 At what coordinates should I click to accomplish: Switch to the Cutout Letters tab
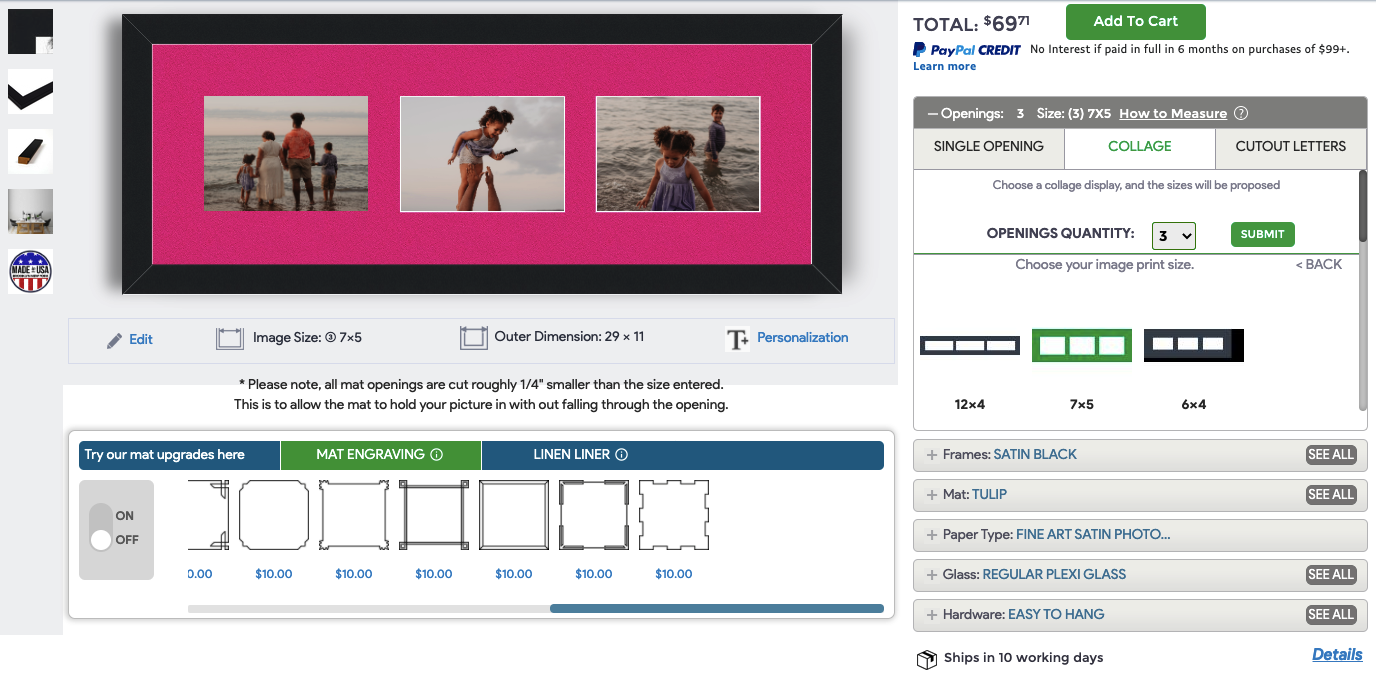1290,147
